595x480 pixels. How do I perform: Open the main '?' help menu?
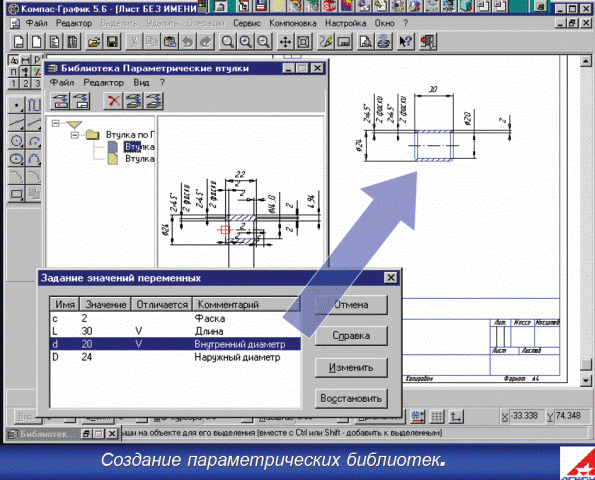(406, 23)
